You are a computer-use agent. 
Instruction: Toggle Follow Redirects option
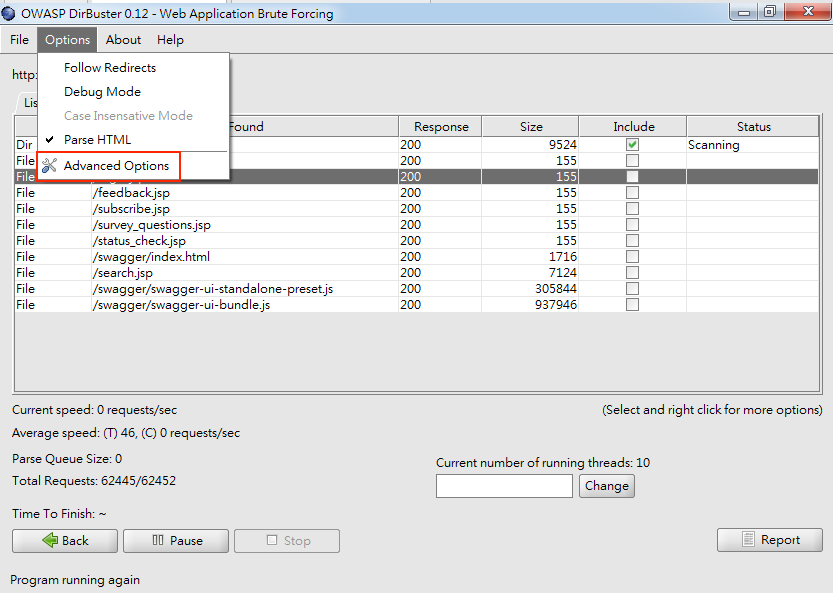[x=133, y=67]
